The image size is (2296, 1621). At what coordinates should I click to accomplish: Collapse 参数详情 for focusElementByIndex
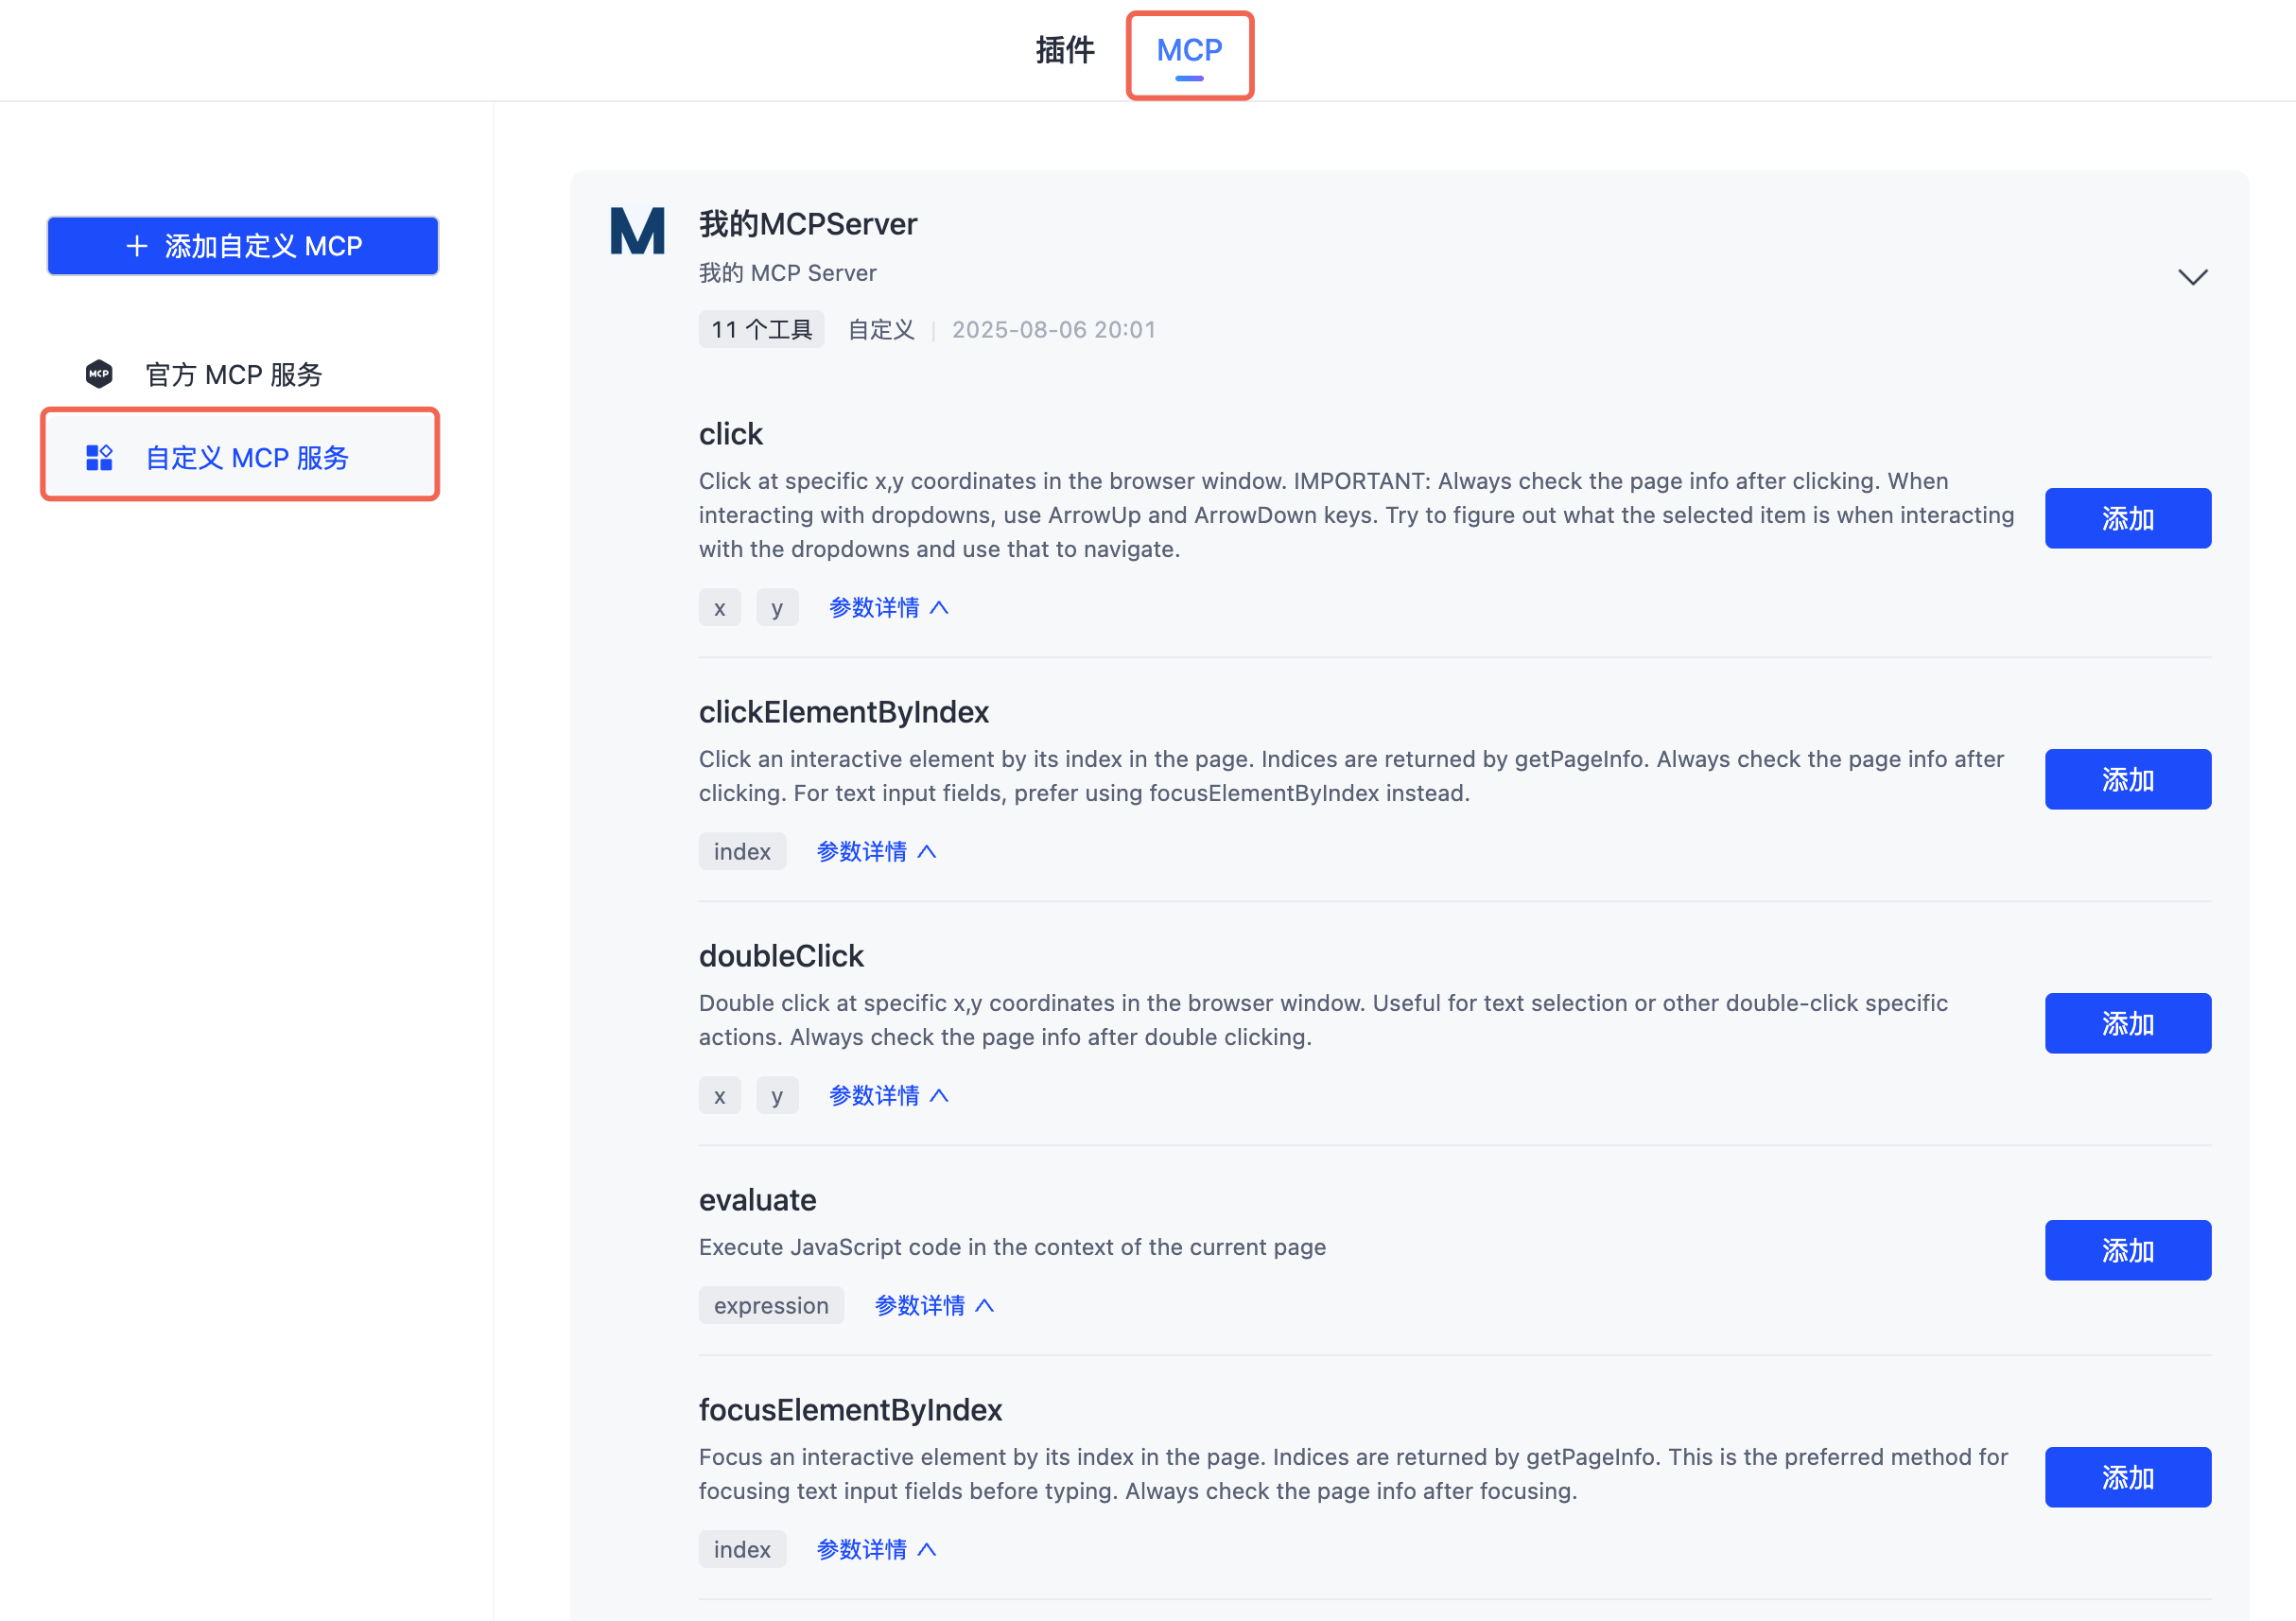[876, 1550]
